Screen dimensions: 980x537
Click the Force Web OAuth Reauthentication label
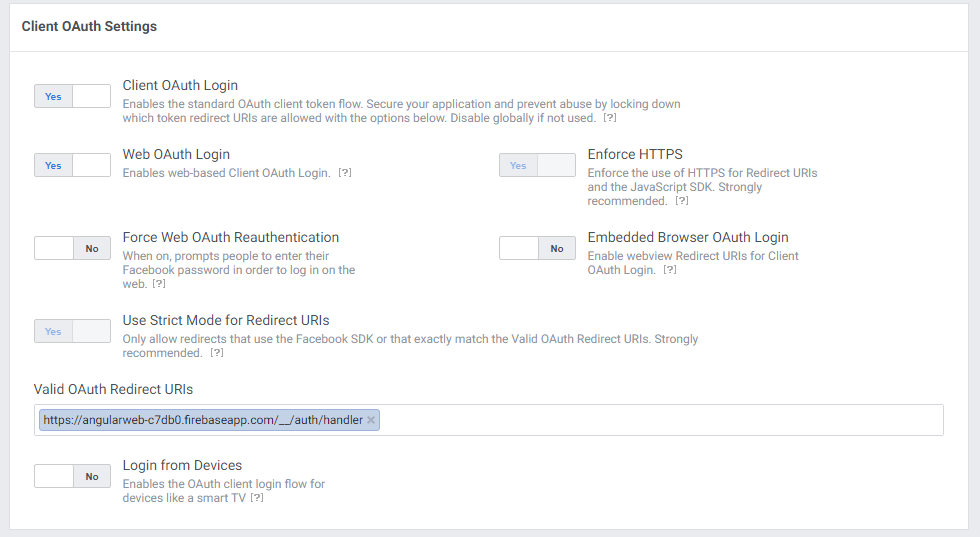231,237
